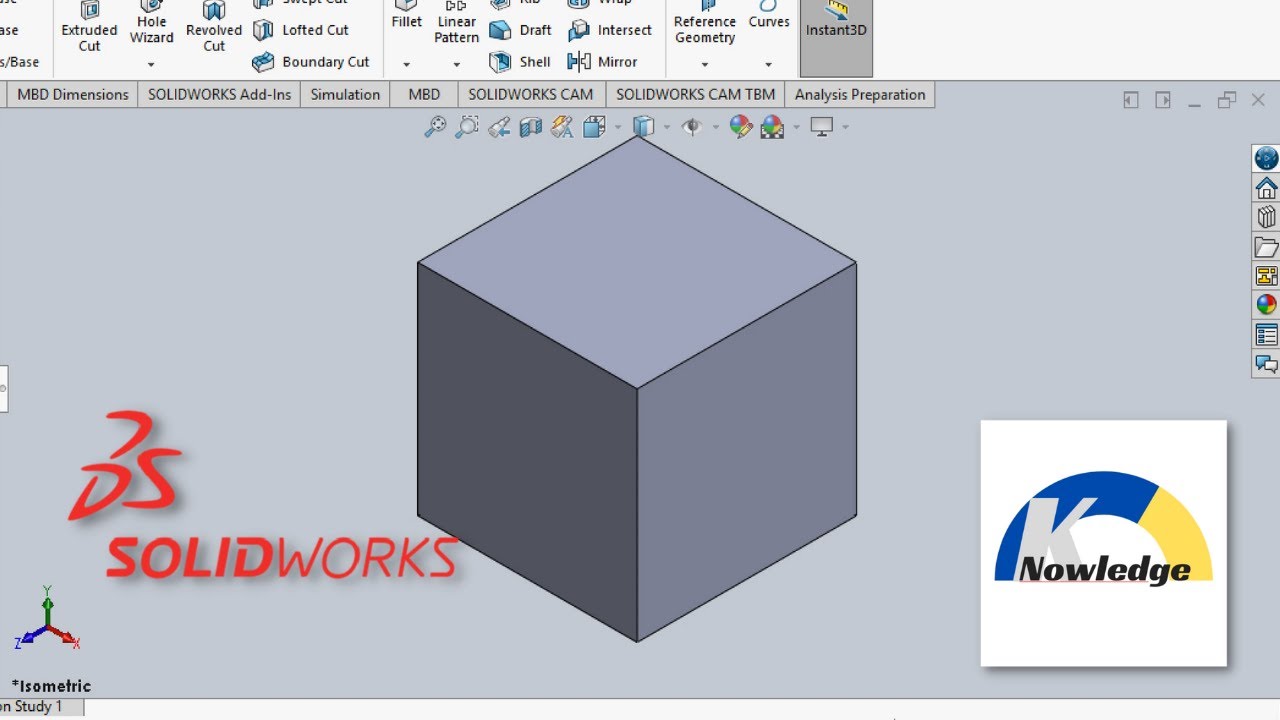Choose the Lofted Cut command
The width and height of the screenshot is (1280, 720).
coord(301,30)
